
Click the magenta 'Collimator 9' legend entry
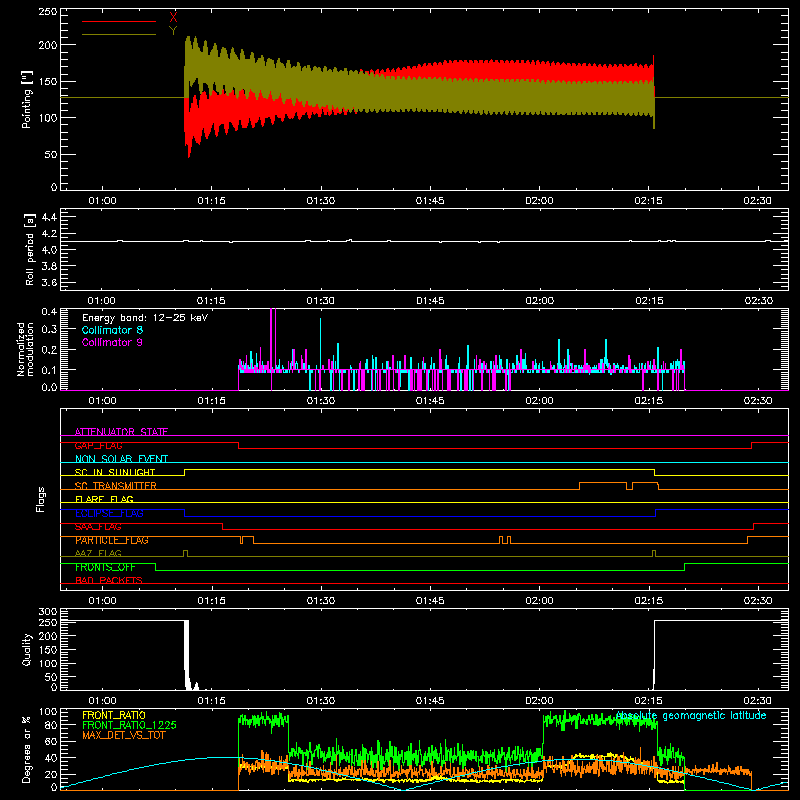(112, 342)
